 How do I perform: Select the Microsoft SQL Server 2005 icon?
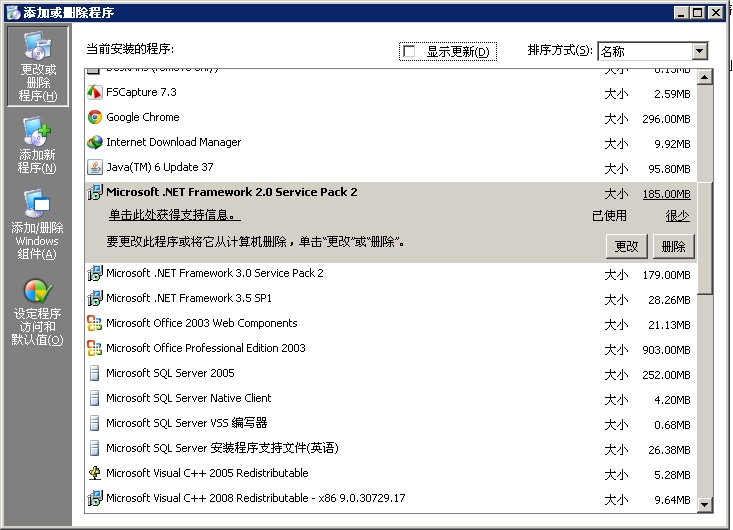tap(95, 374)
